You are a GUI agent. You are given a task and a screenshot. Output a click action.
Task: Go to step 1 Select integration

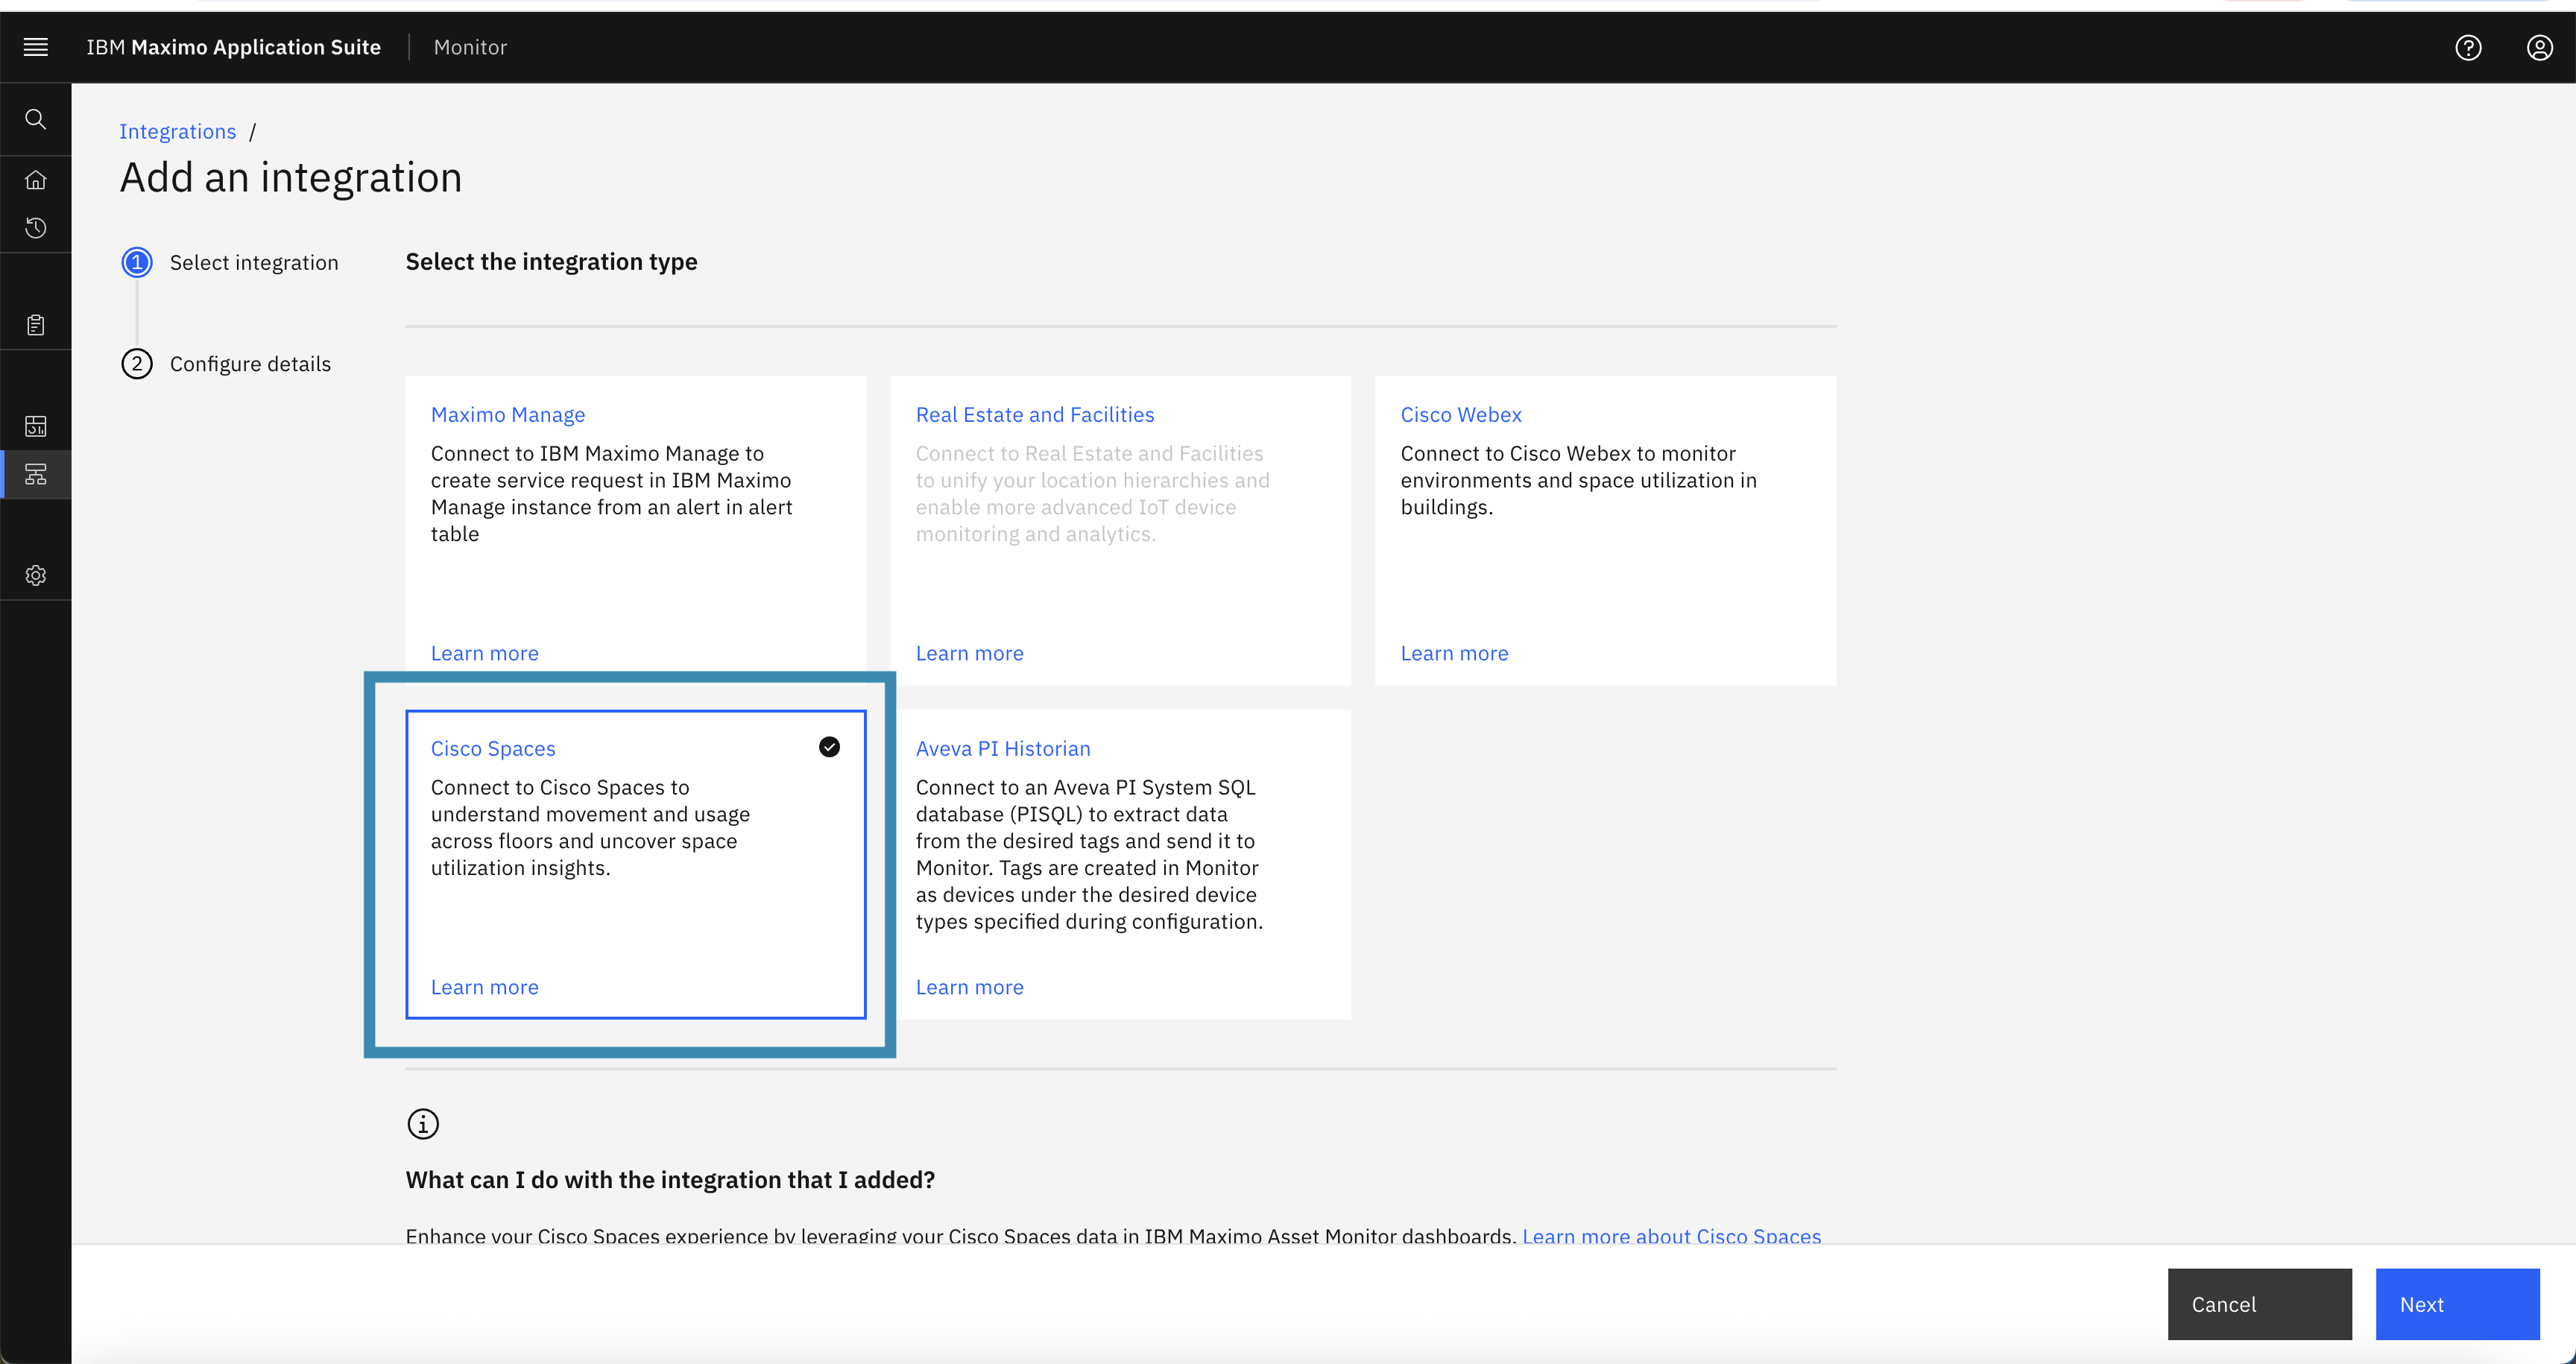230,263
